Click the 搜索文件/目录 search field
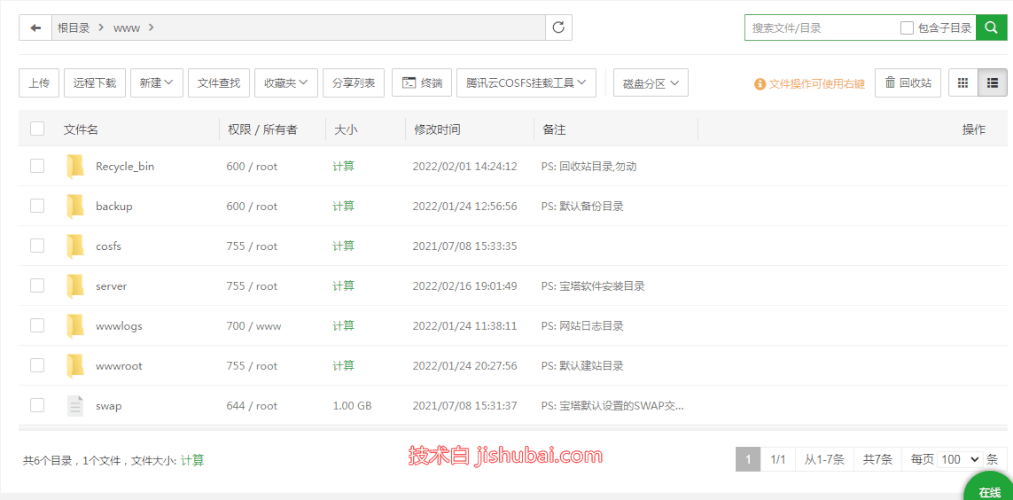 coord(822,28)
